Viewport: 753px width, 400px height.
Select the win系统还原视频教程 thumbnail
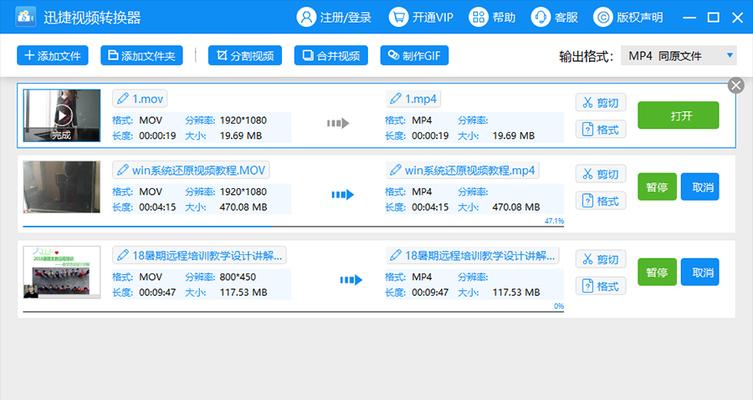click(x=61, y=187)
